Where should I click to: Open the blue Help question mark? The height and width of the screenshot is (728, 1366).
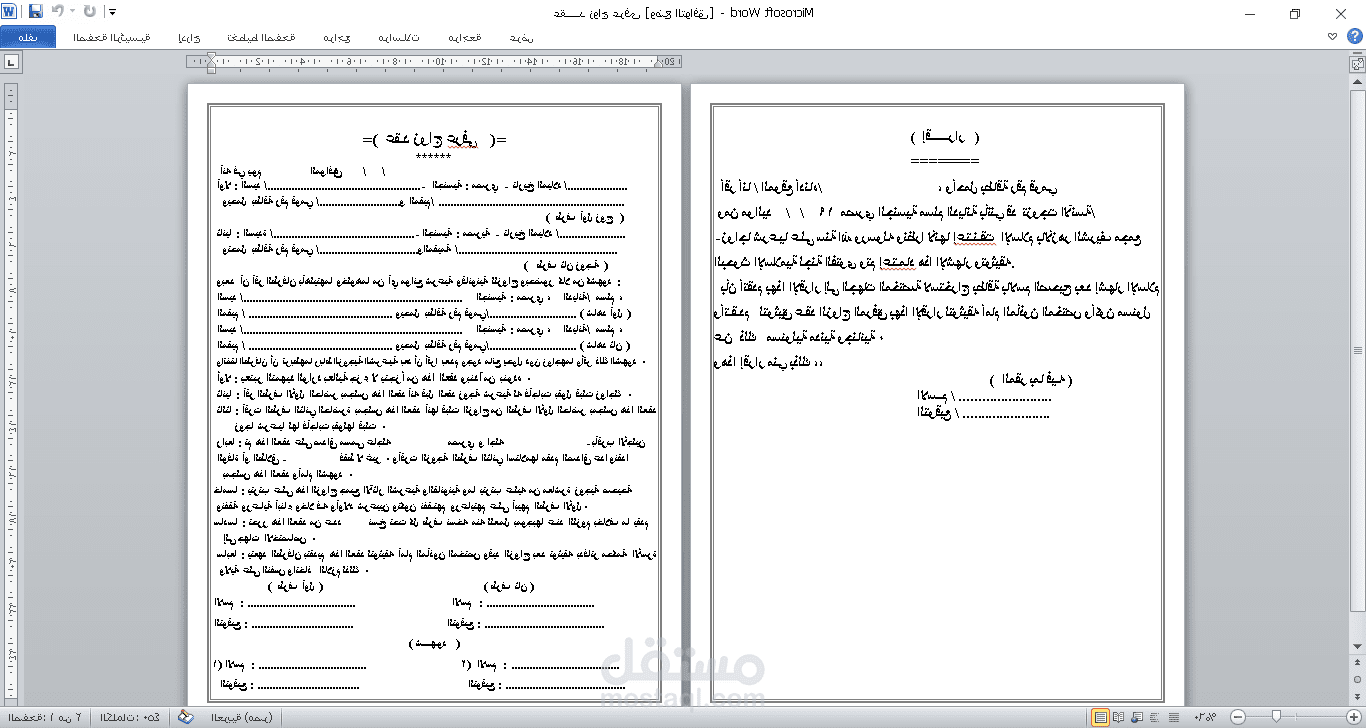tap(1356, 36)
